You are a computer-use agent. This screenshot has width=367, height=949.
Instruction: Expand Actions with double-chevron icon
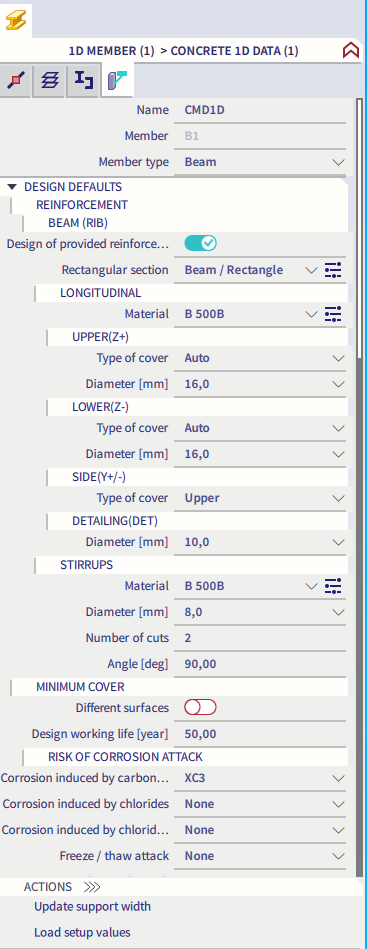pos(92,887)
